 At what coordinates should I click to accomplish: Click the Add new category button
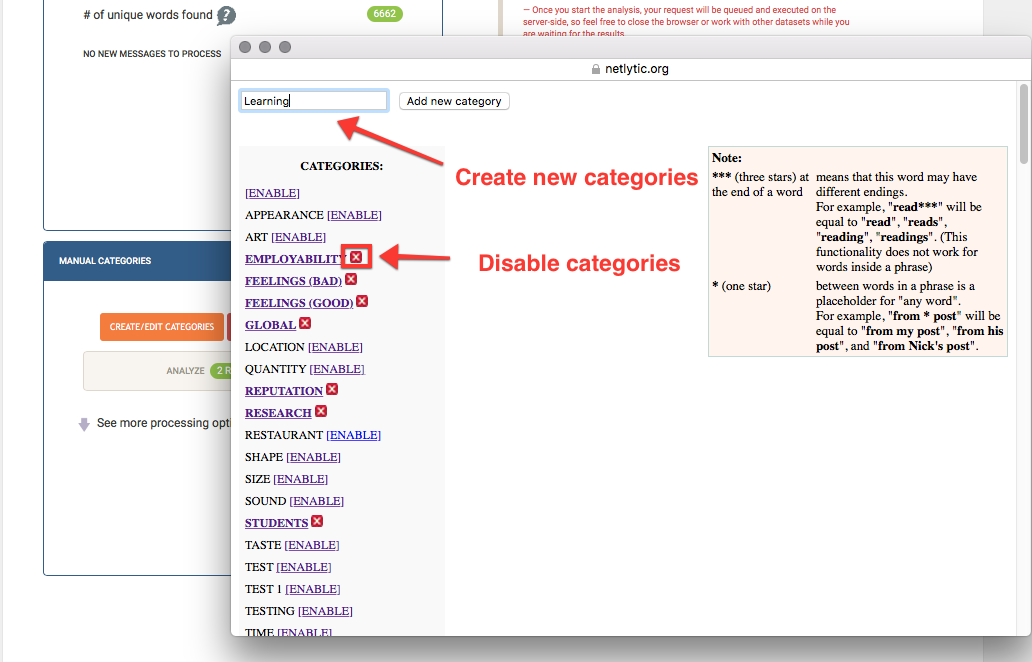click(x=454, y=101)
